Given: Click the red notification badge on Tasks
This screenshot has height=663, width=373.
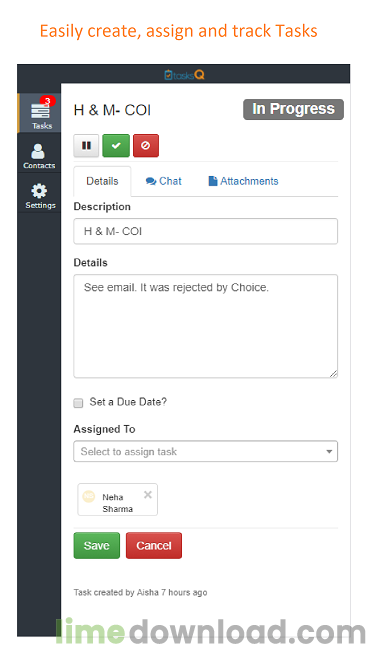Looking at the screenshot, I should coord(48,101).
